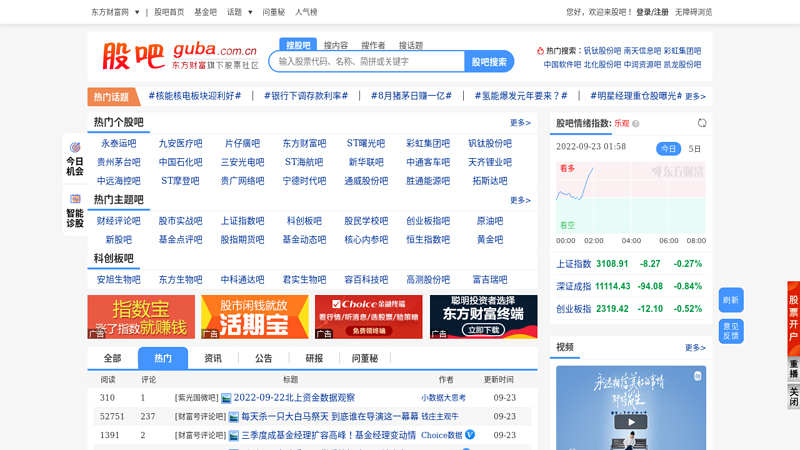Open the [紫光国微吧] tag
This screenshot has height=450, width=800.
[196, 397]
